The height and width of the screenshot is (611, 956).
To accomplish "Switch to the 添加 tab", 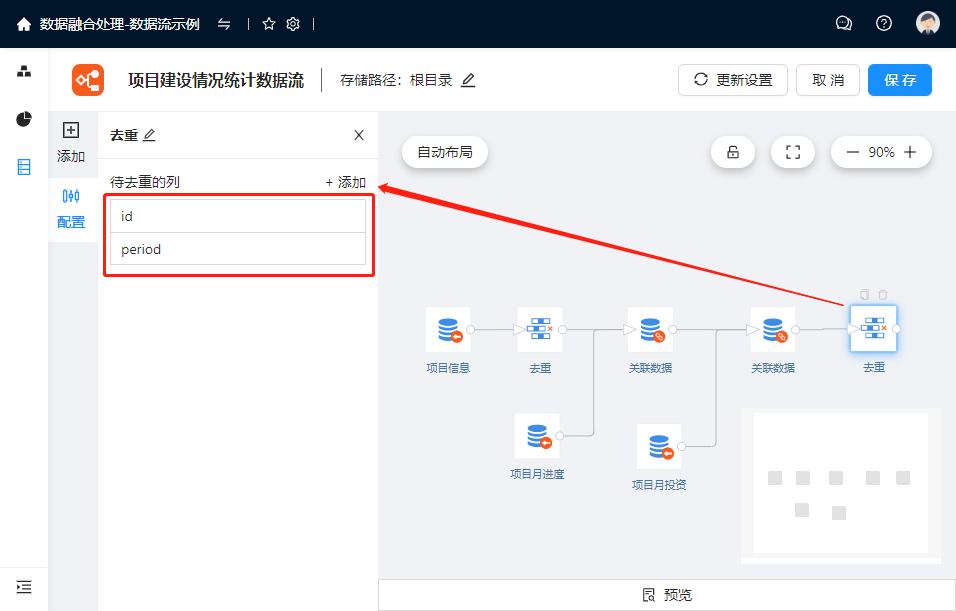I will click(71, 143).
